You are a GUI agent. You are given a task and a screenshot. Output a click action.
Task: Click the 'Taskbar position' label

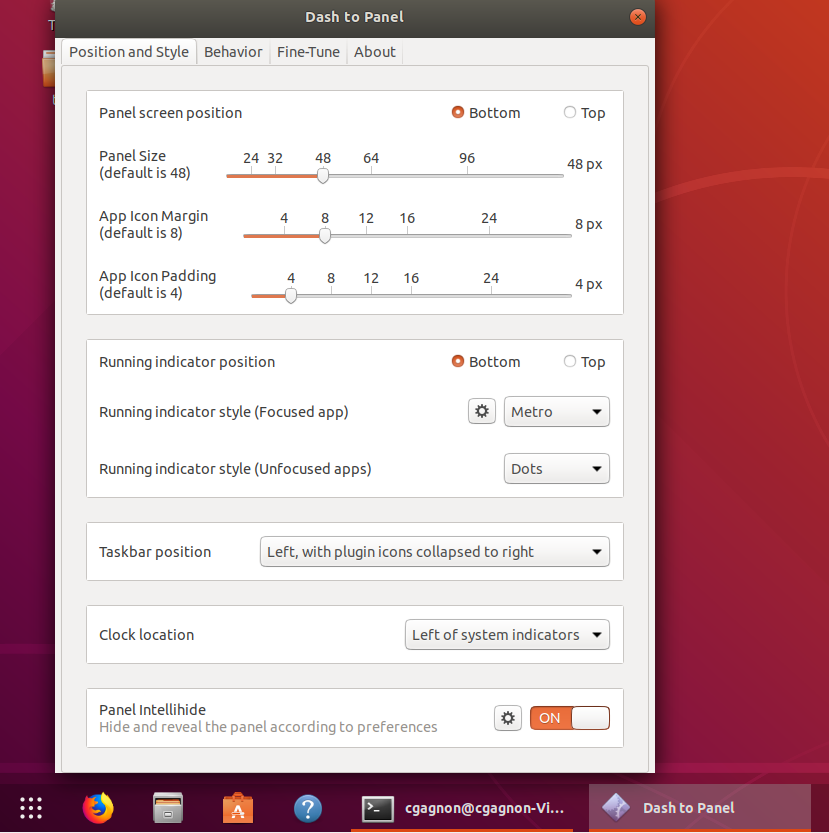(155, 552)
